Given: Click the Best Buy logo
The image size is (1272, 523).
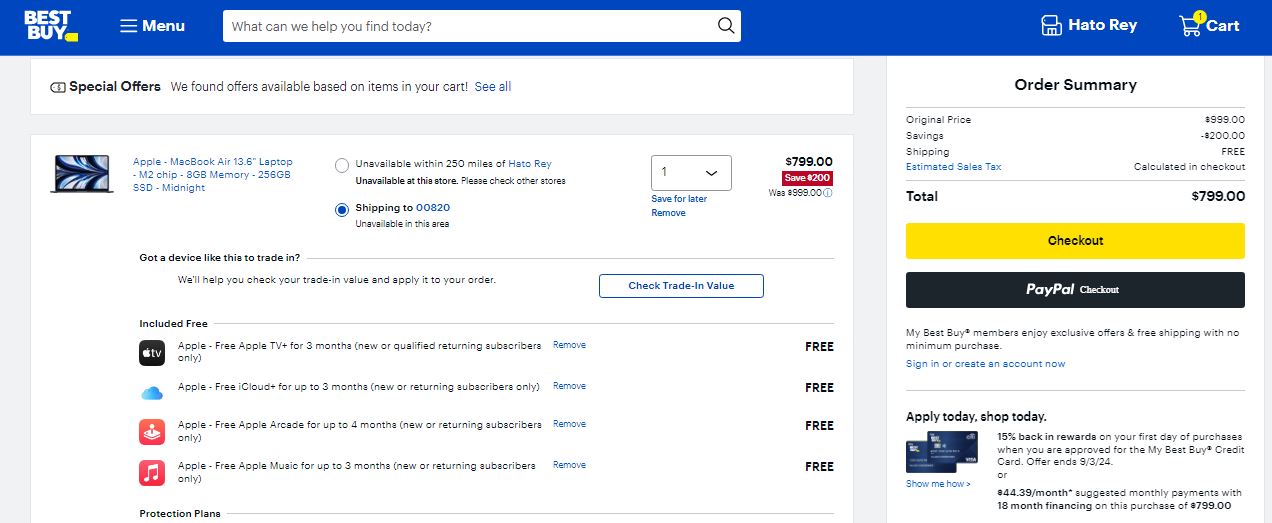Looking at the screenshot, I should (x=50, y=26).
